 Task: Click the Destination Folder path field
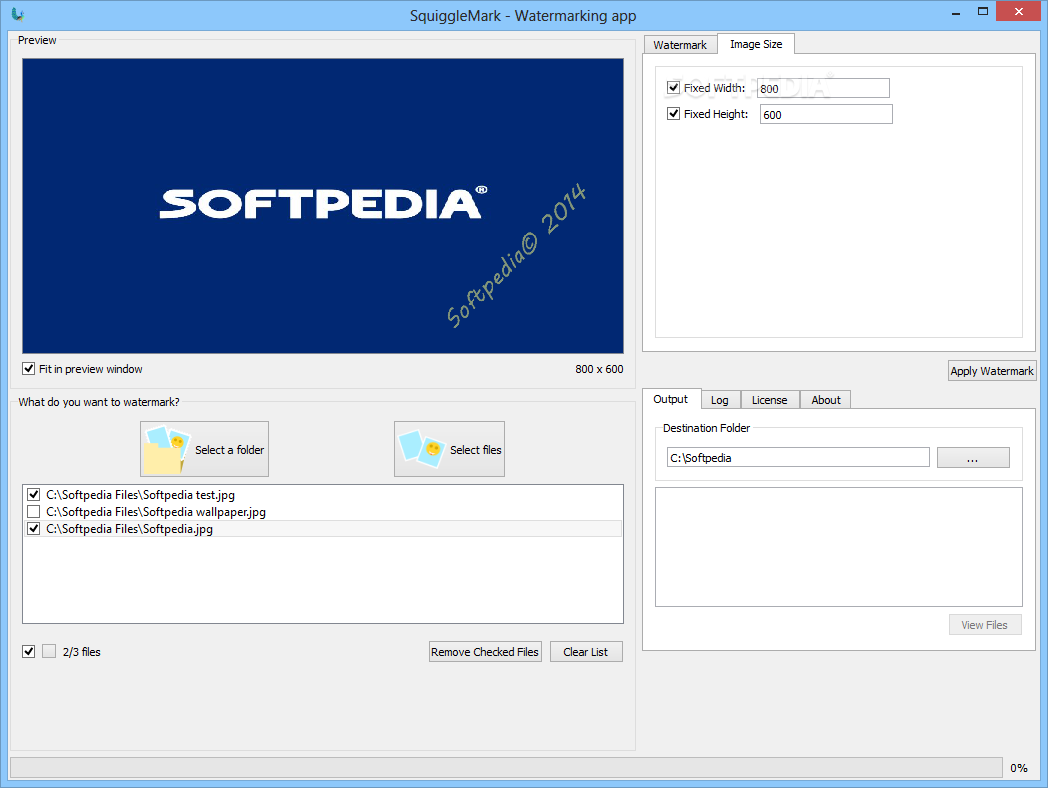coord(798,458)
